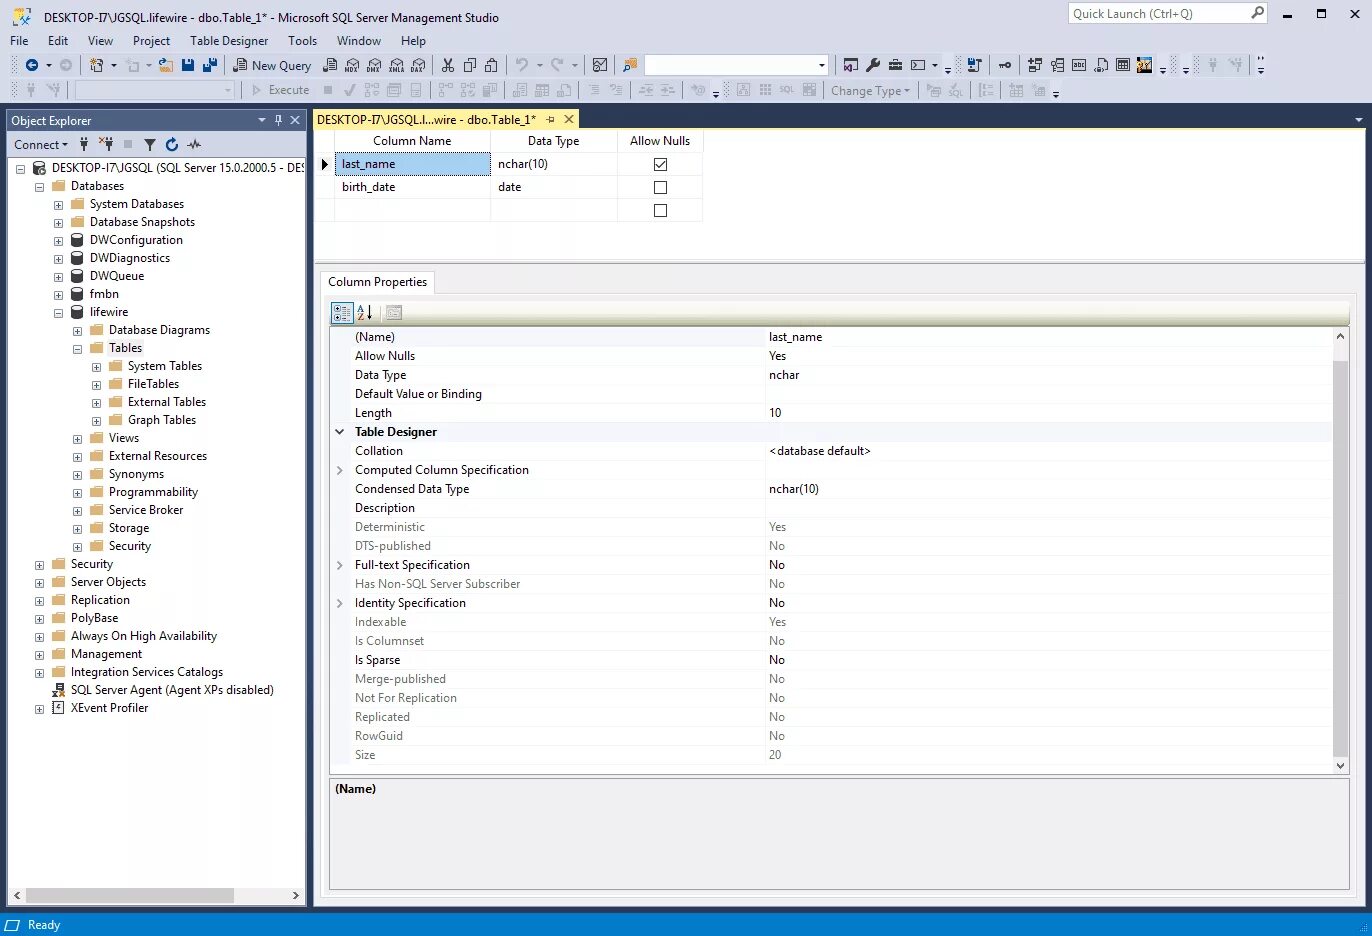Screen dimensions: 1372x936
Task: Click the Activity Monitor icon in the toolbar
Action: (600, 65)
